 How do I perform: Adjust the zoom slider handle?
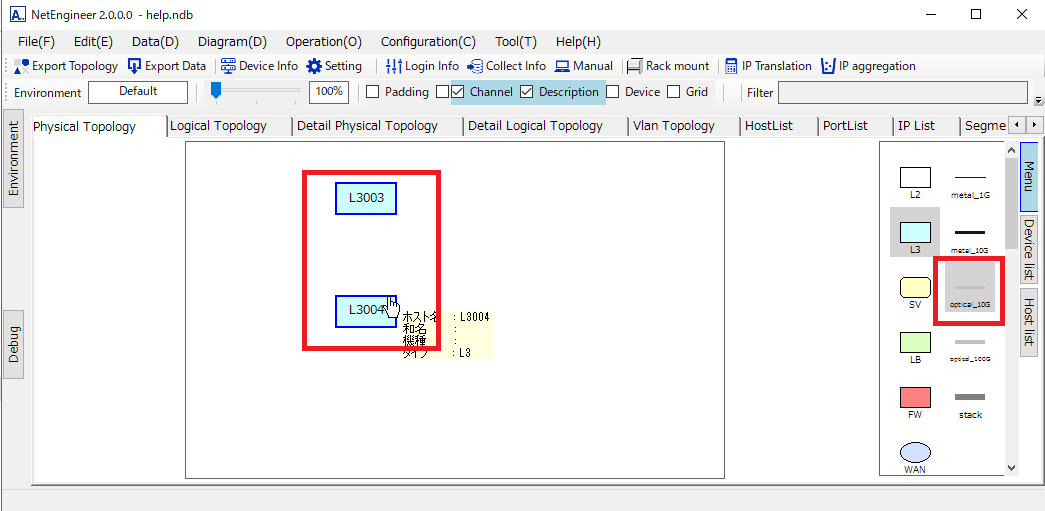point(216,91)
